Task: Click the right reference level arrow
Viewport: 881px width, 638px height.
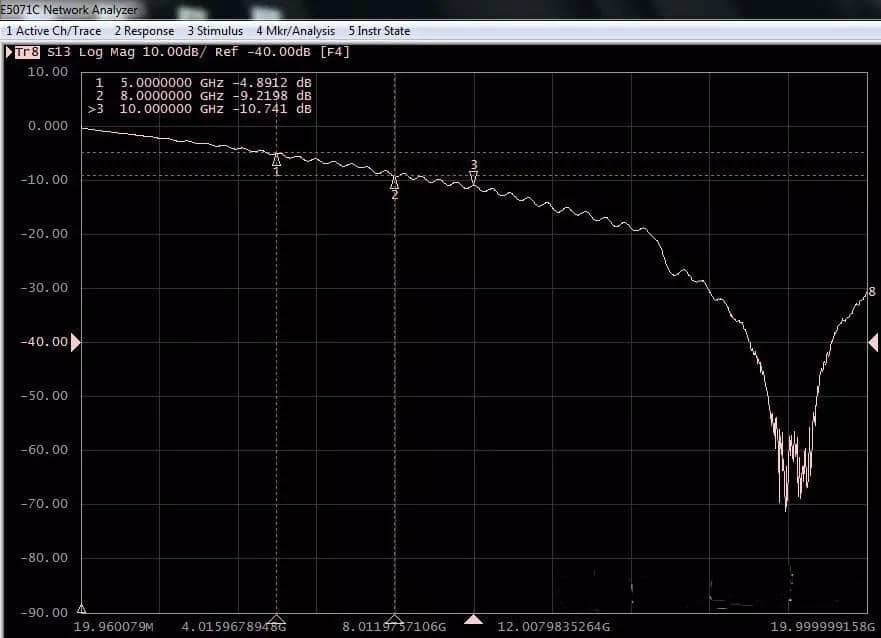Action: 873,342
